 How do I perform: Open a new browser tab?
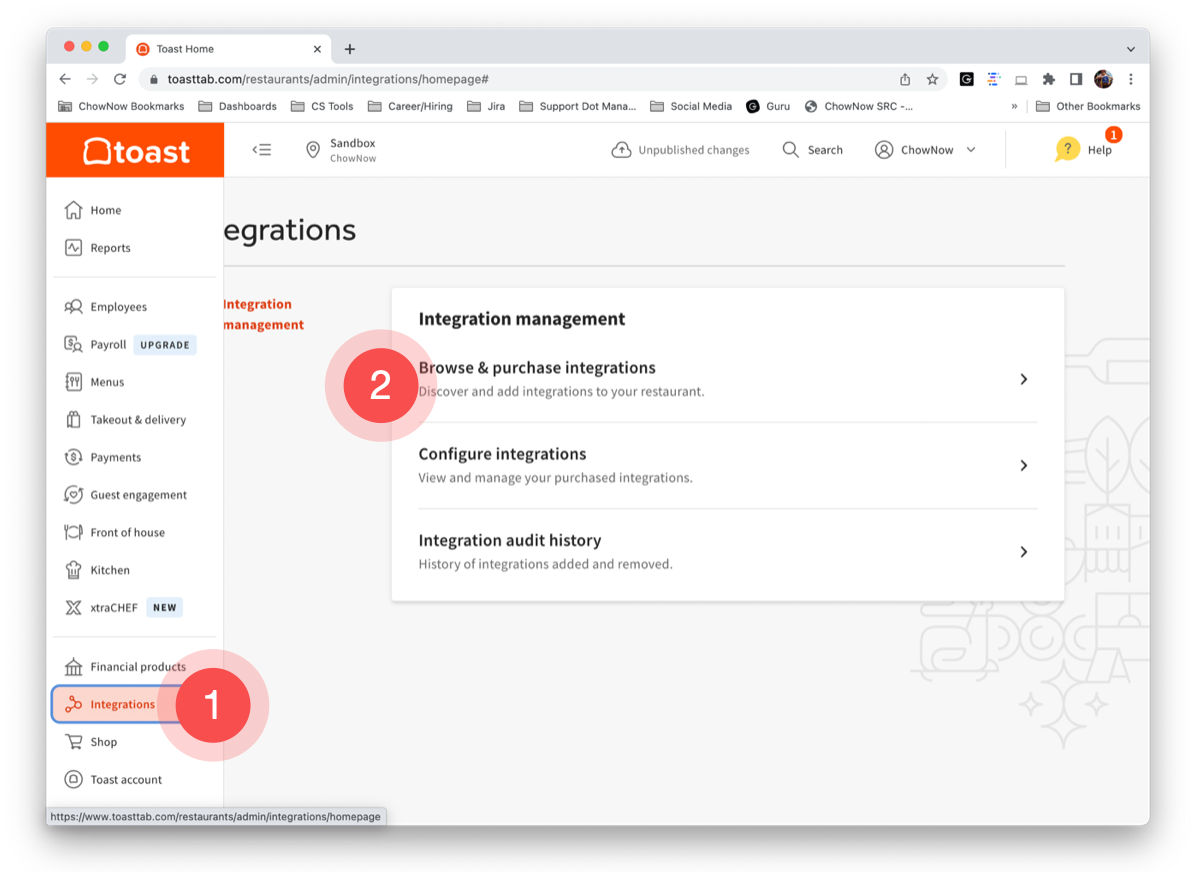pyautogui.click(x=350, y=49)
